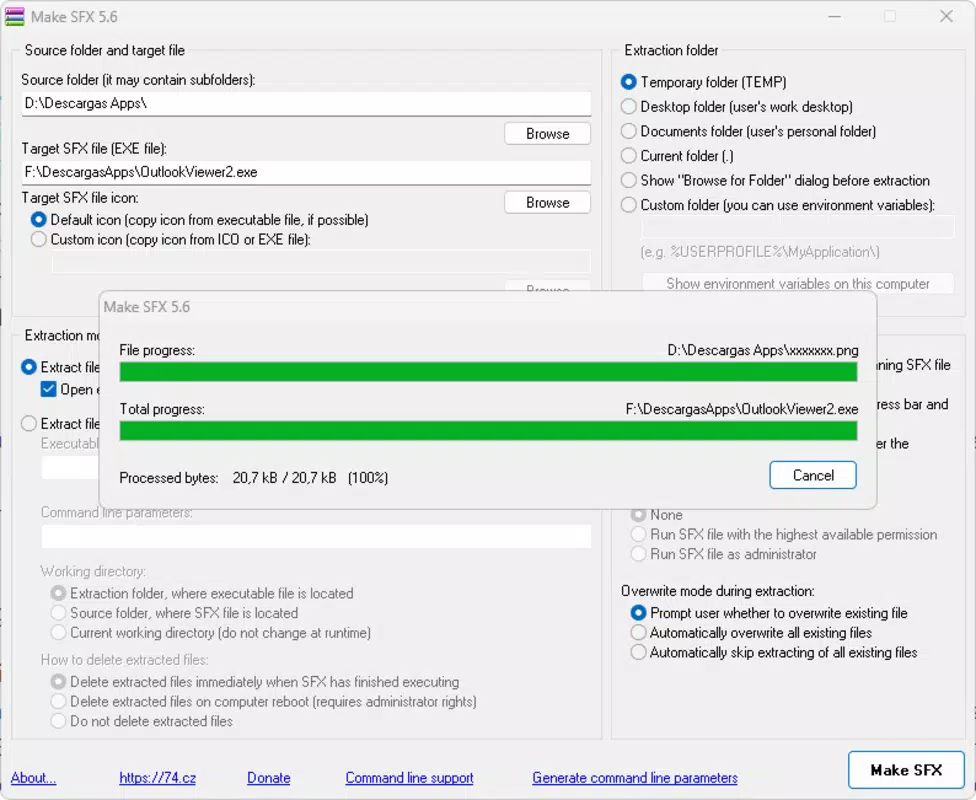This screenshot has height=800, width=976.
Task: Select Delete extracted files immediately option
Action: point(255,682)
